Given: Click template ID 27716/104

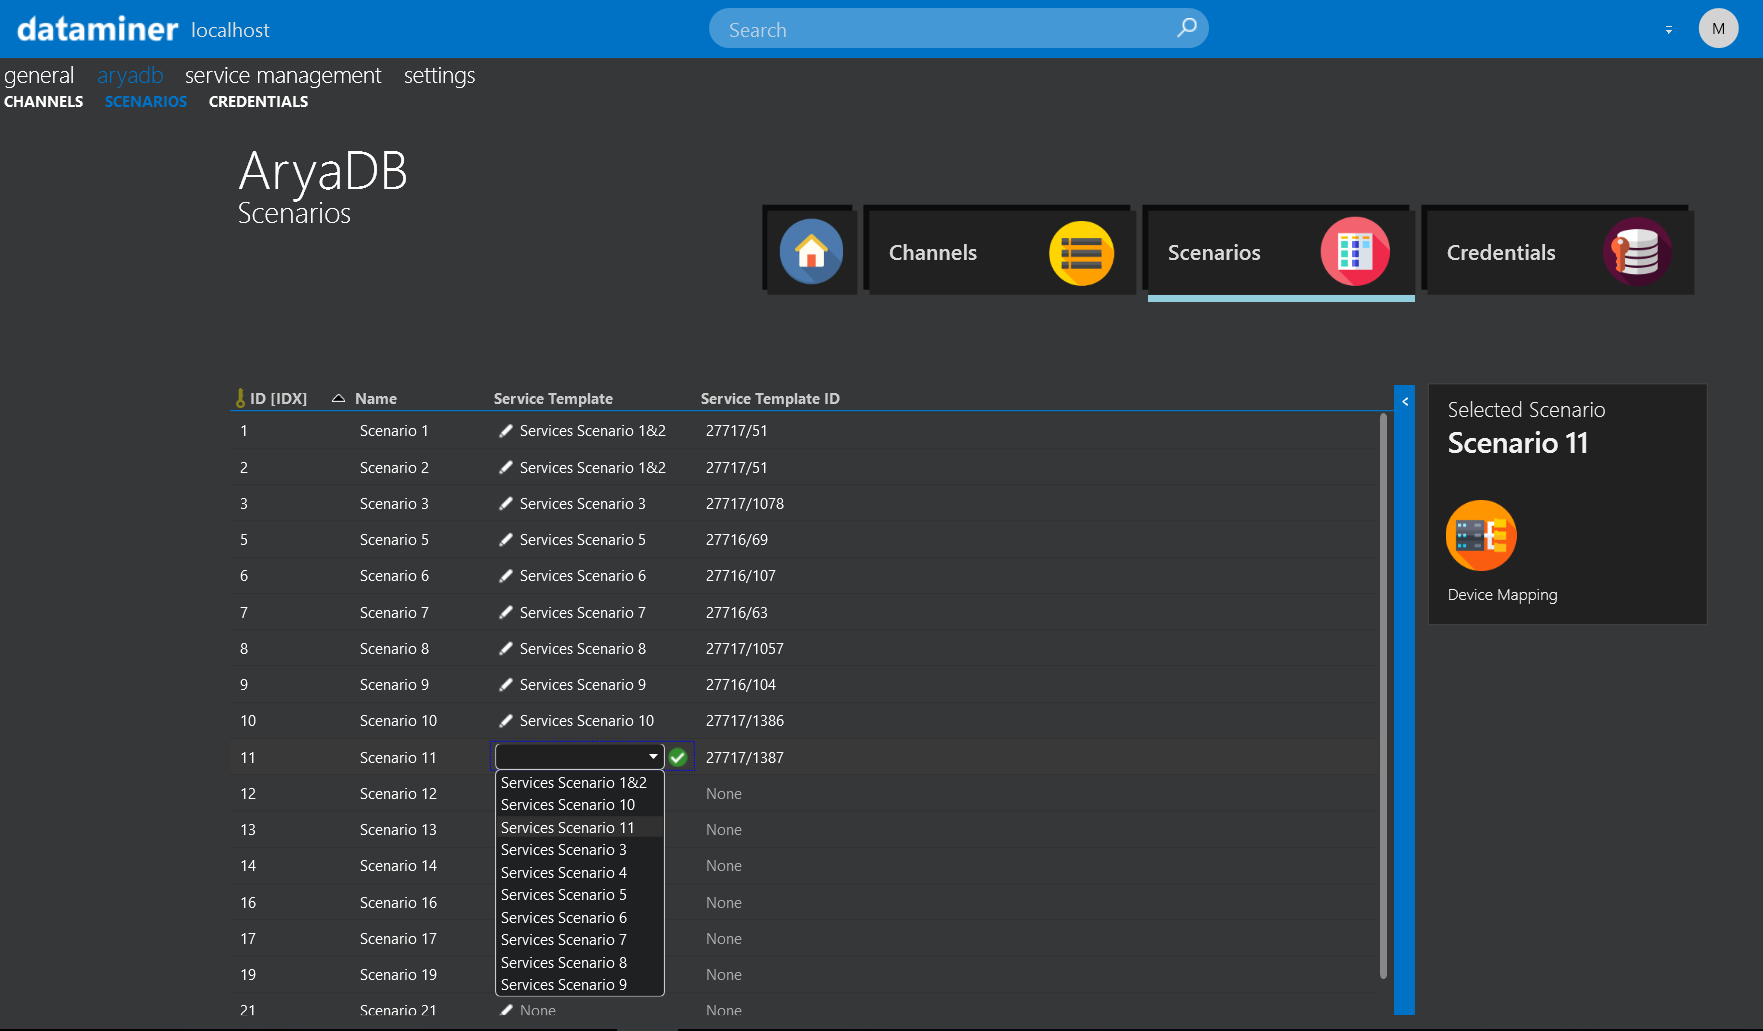Looking at the screenshot, I should pyautogui.click(x=741, y=685).
